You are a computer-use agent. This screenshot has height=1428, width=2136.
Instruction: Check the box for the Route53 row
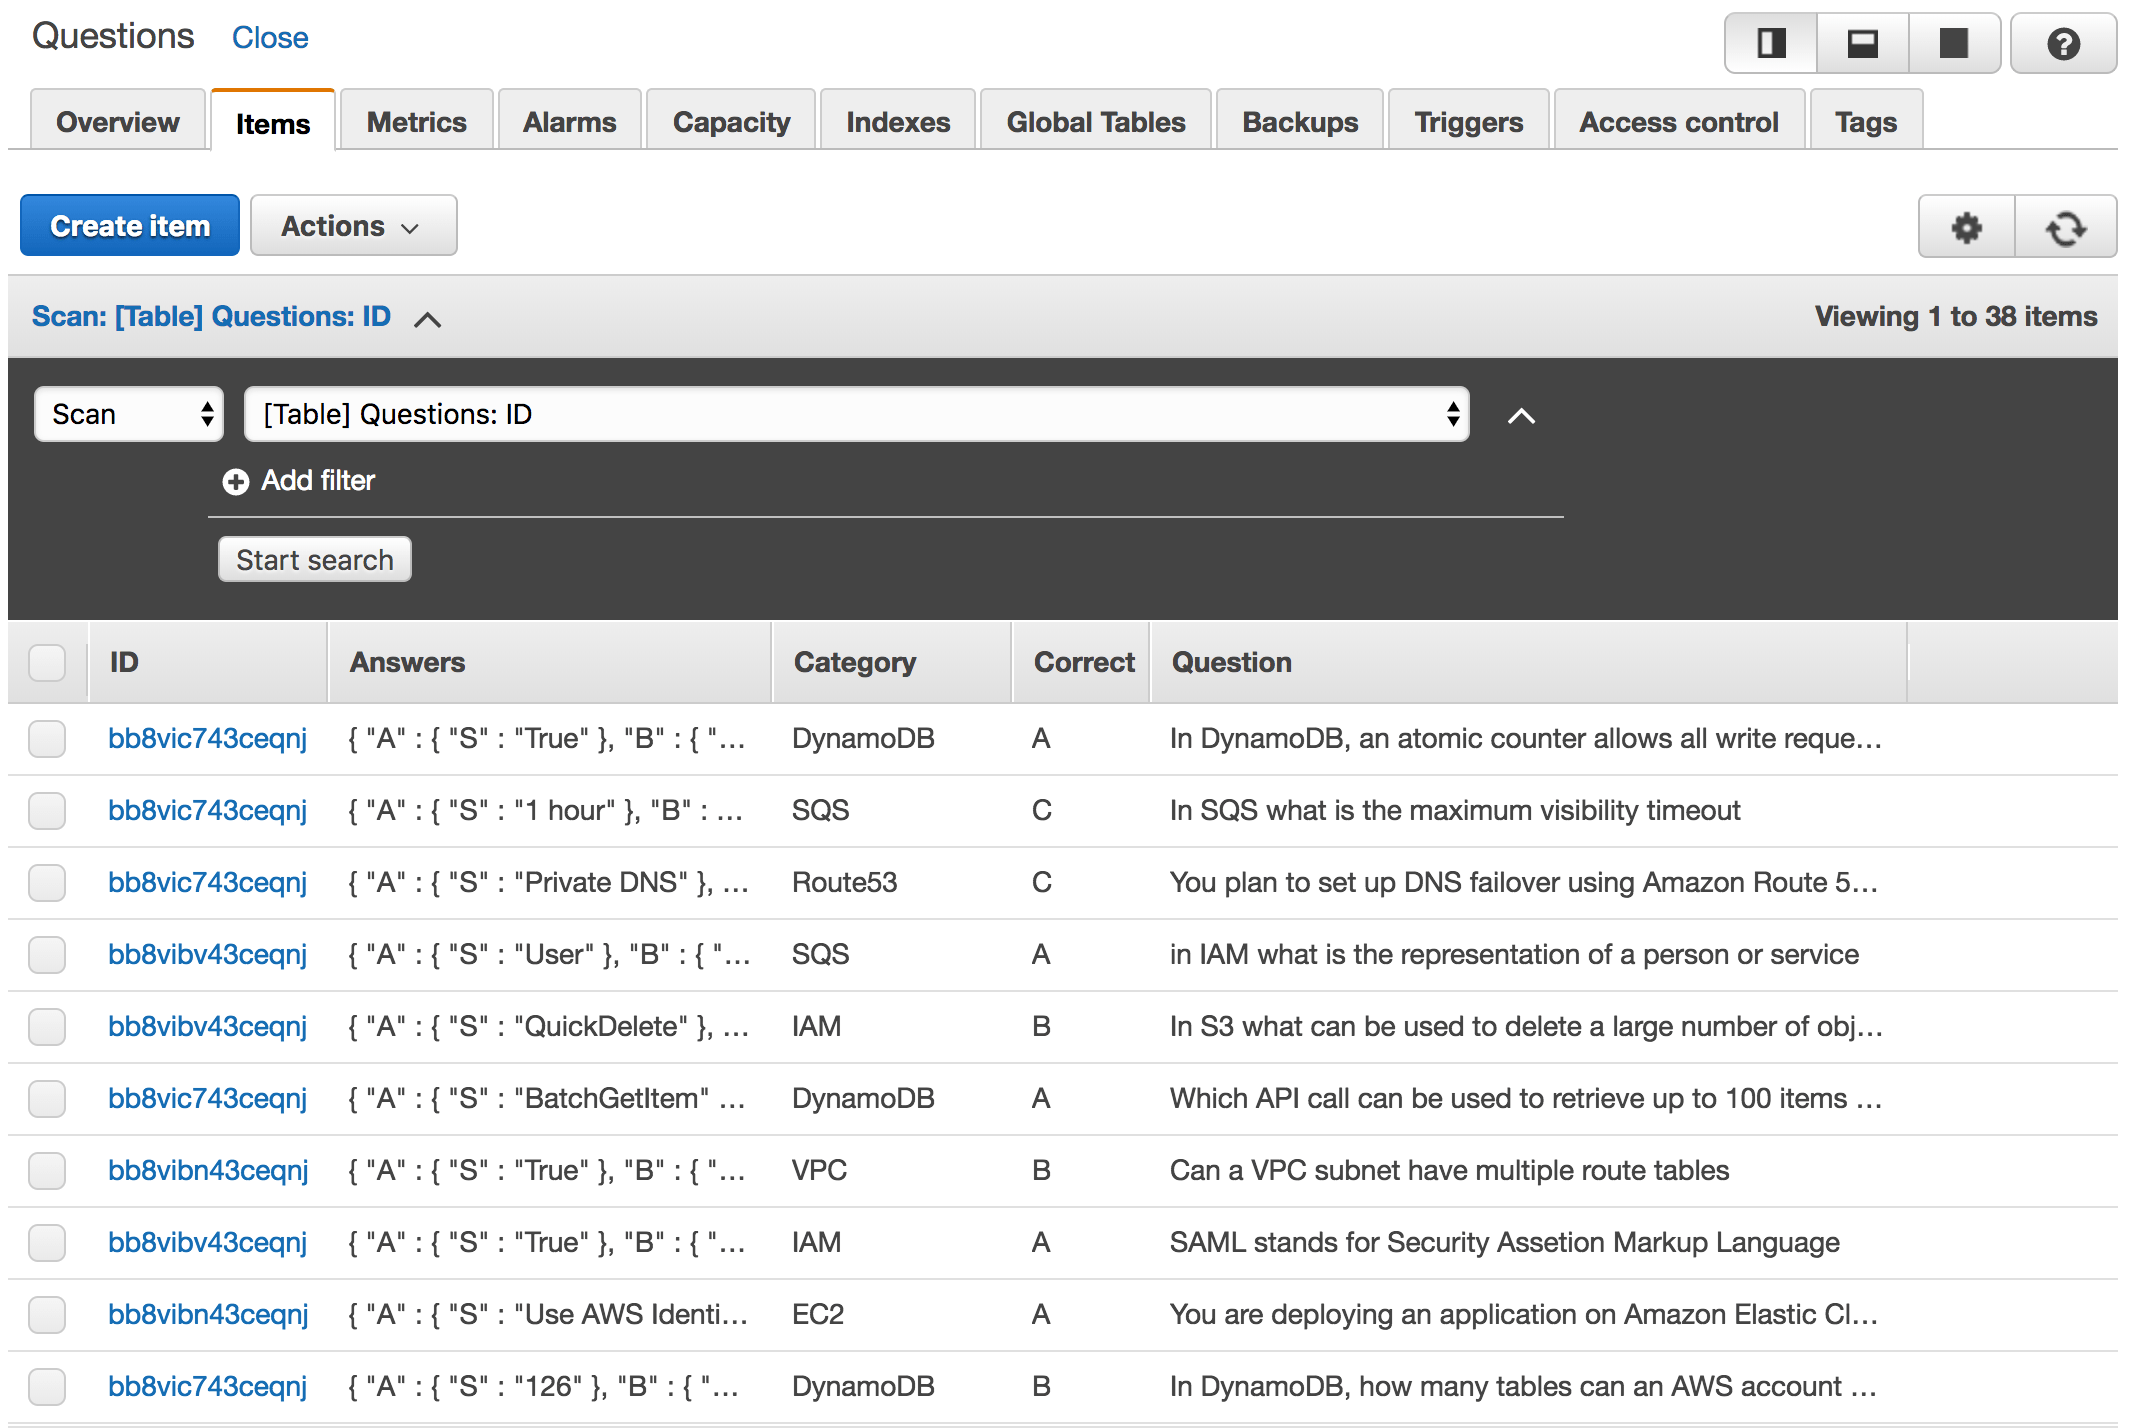[47, 883]
